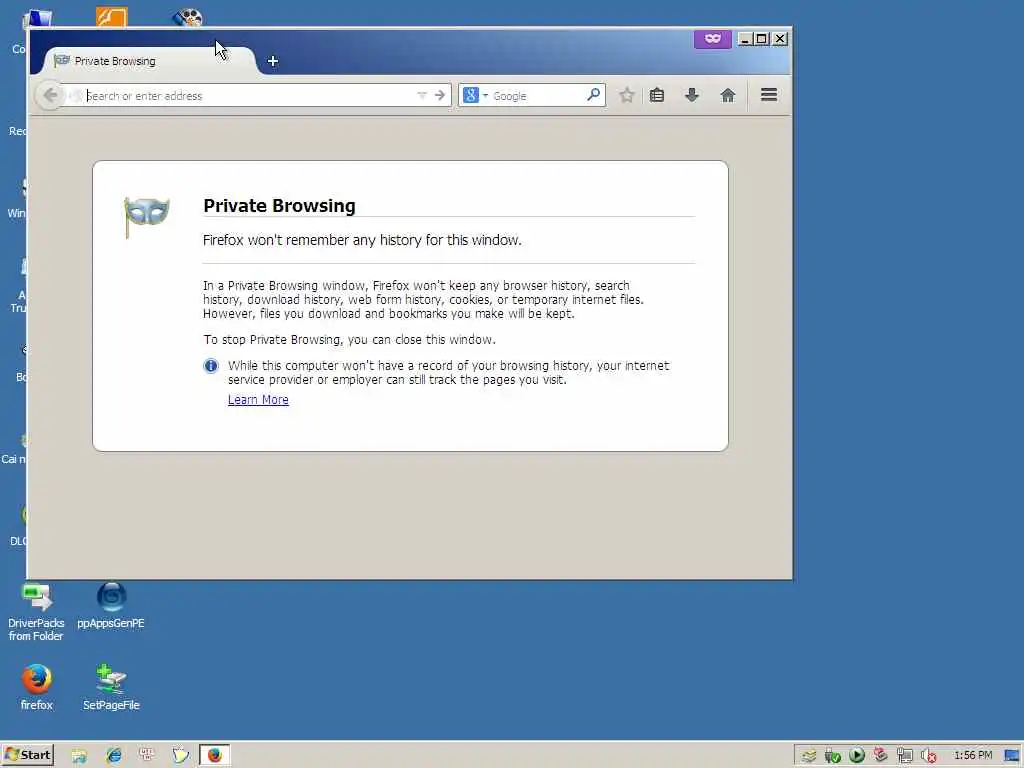1024x768 pixels.
Task: Select the SetPageFile desktop icon
Action: tap(111, 687)
